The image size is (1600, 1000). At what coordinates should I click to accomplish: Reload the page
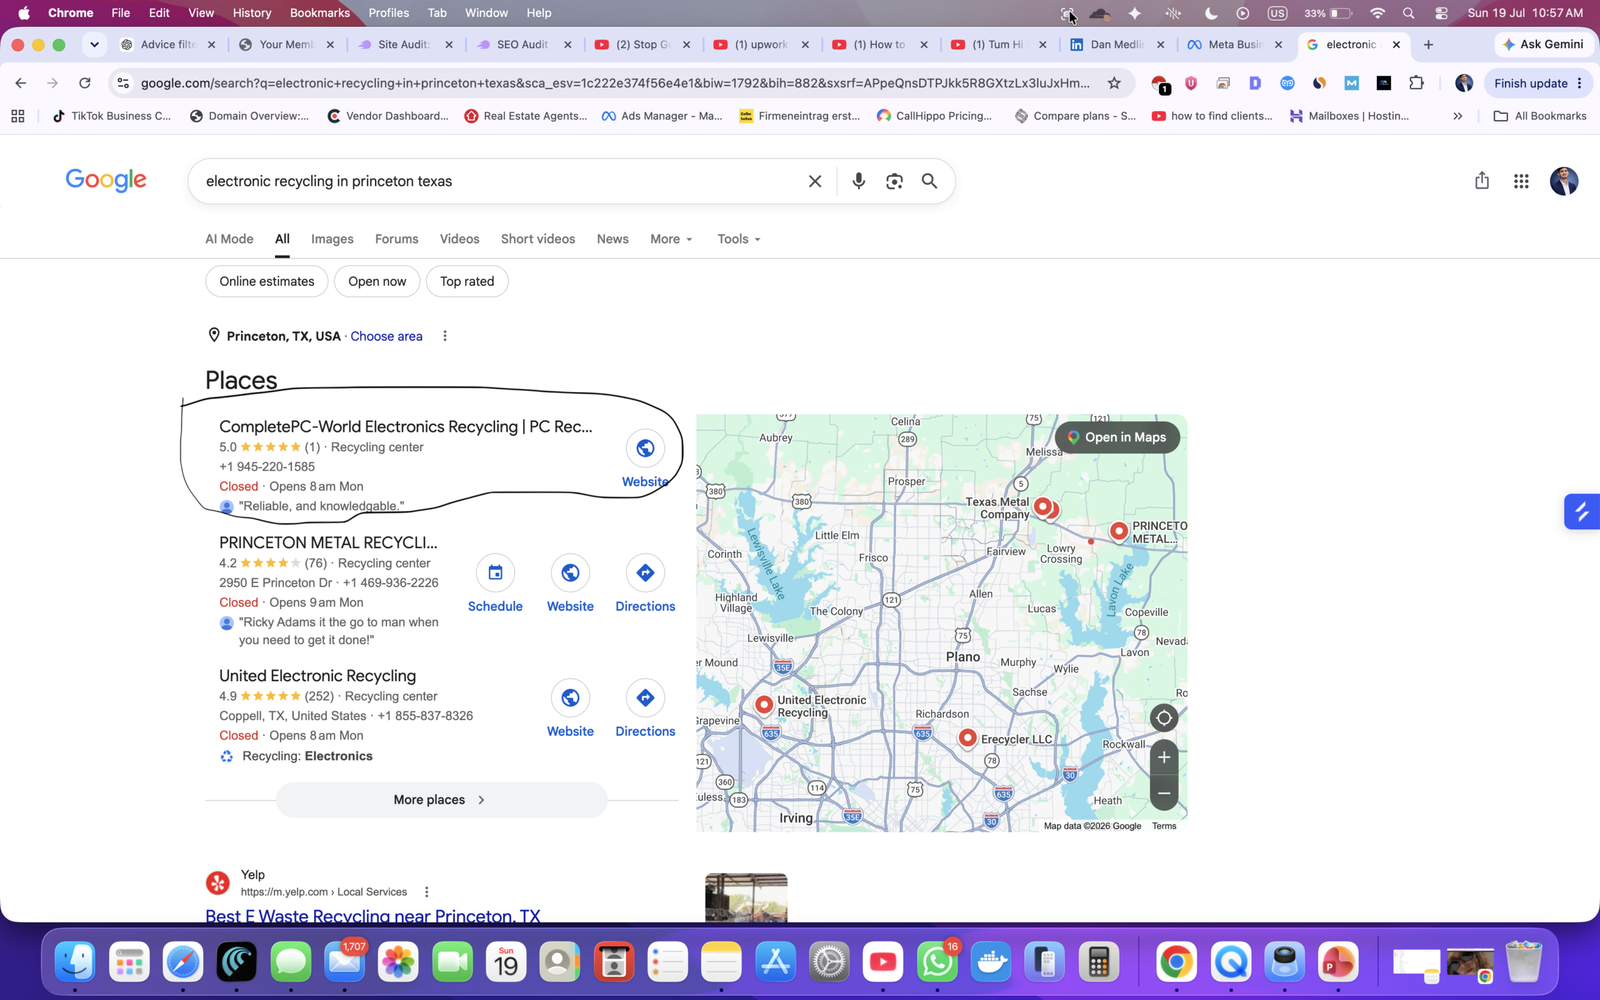pyautogui.click(x=85, y=83)
